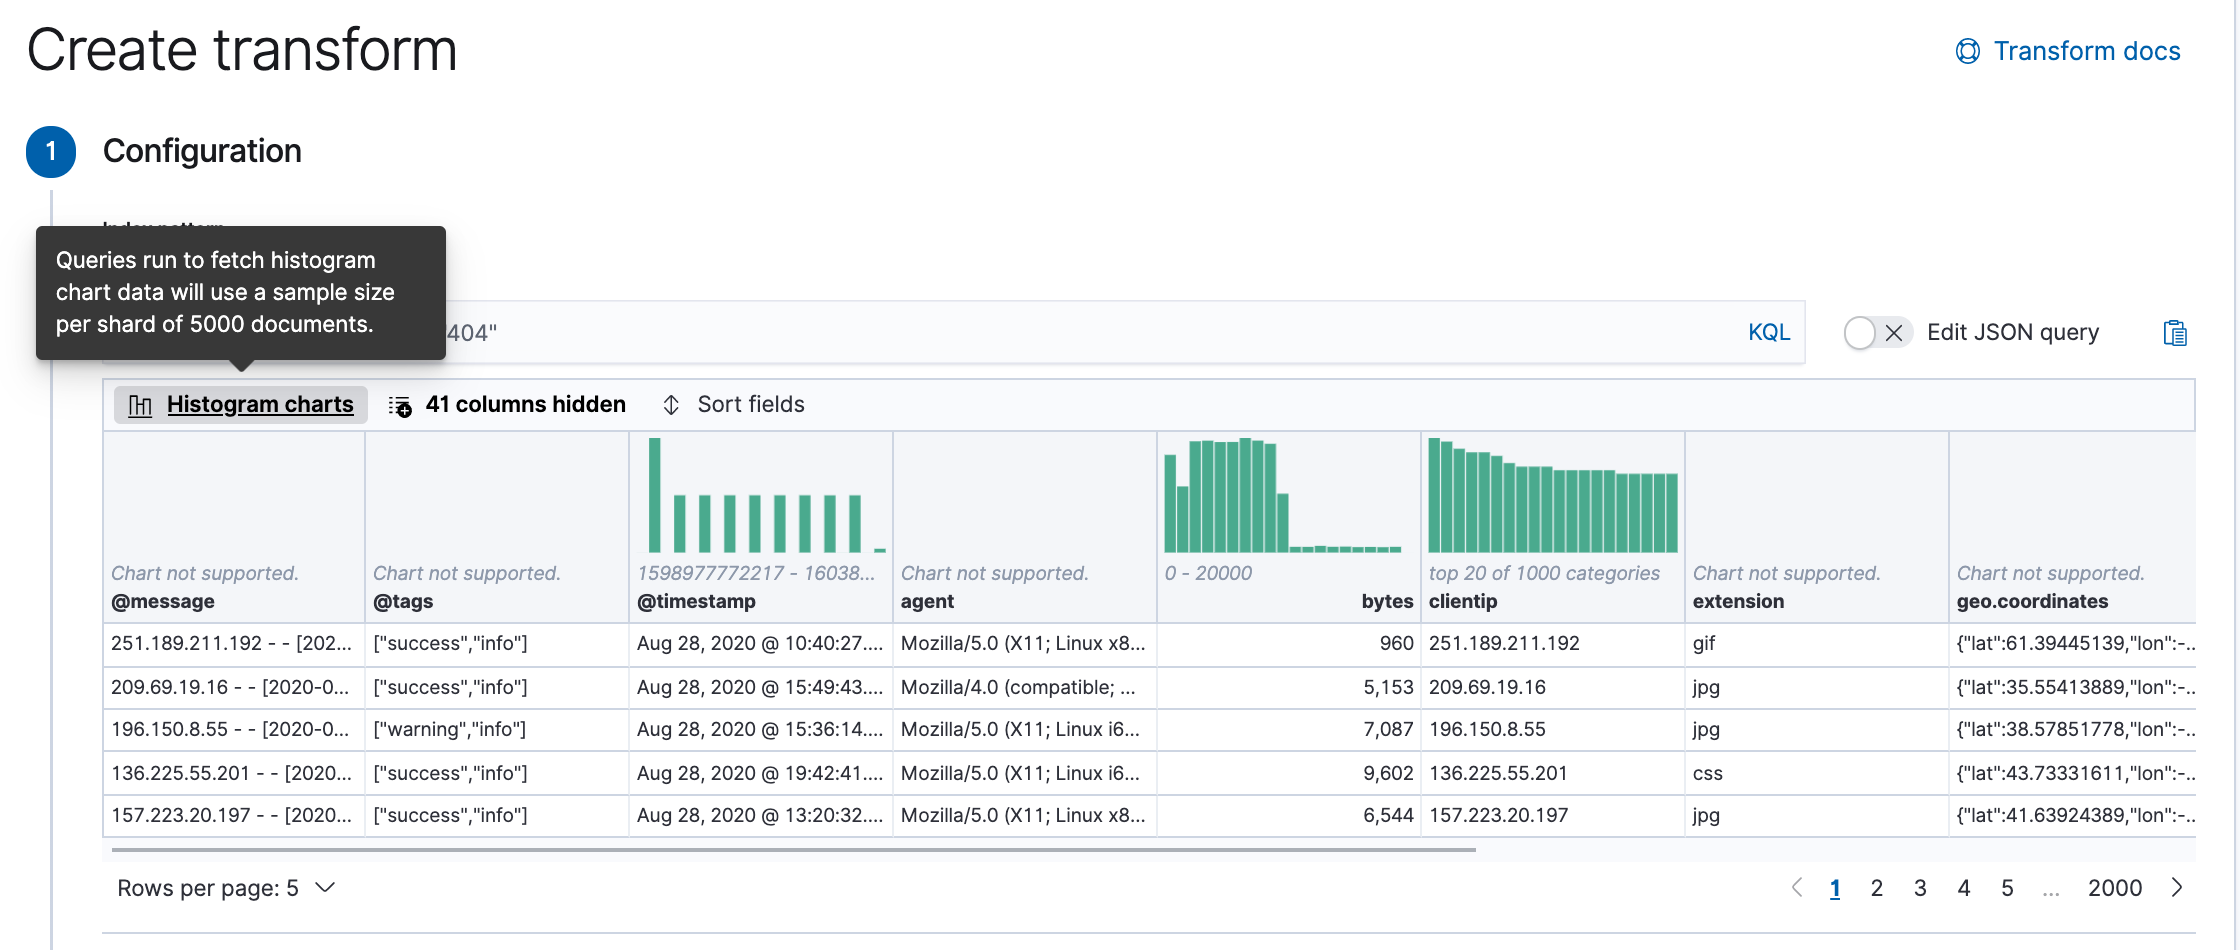Go to page 2 of results
Image resolution: width=2240 pixels, height=950 pixels.
click(1877, 888)
